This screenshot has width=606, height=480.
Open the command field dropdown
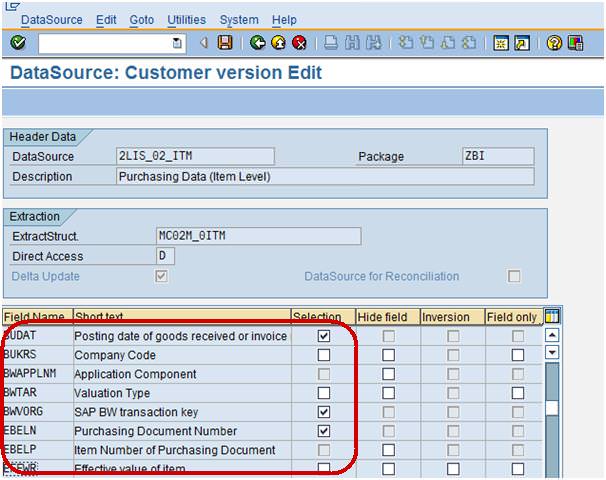pos(178,43)
